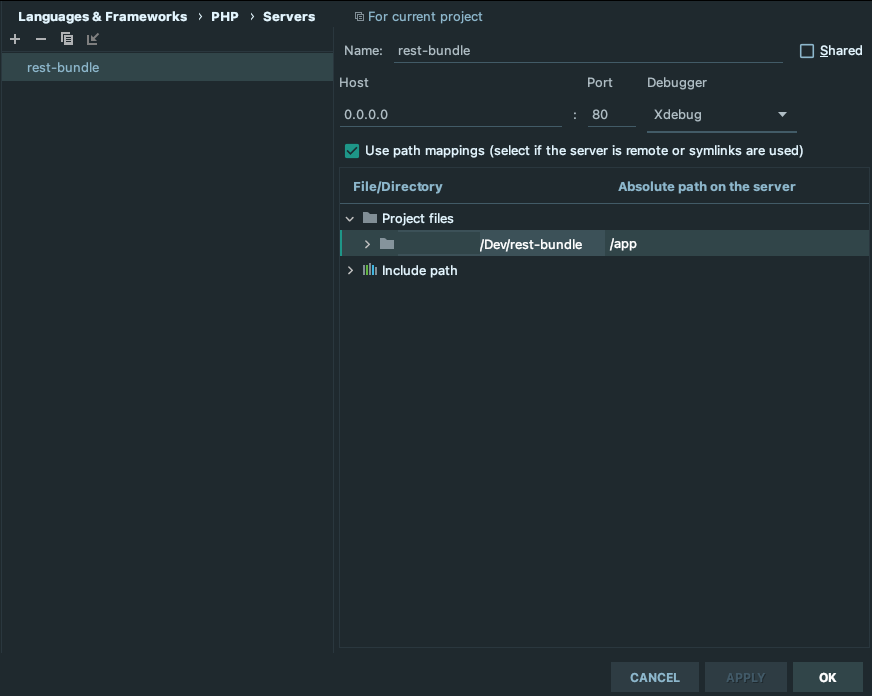Confirm with the OK button
Screen dimensions: 872x696
(828, 678)
